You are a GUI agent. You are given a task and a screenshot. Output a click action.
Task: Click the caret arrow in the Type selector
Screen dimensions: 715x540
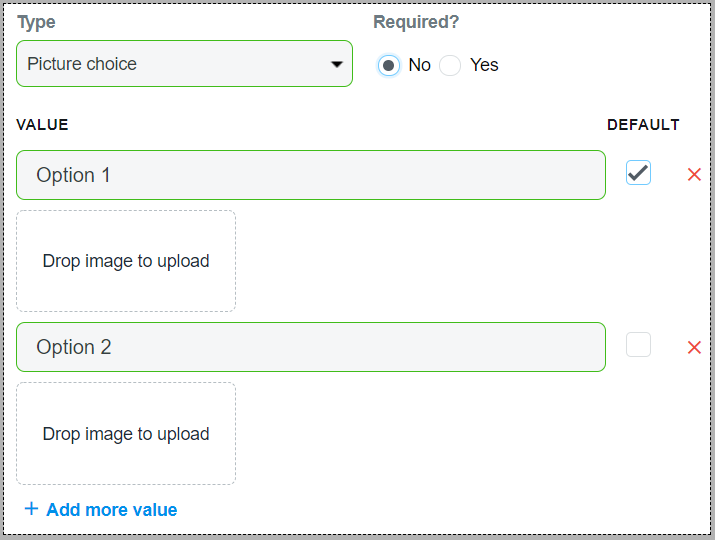[336, 65]
